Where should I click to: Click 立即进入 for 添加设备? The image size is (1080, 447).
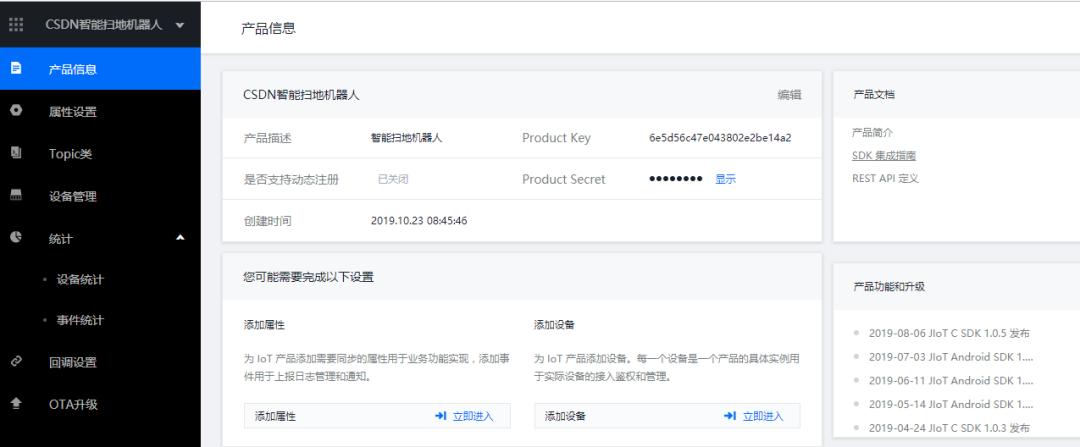[x=762, y=416]
